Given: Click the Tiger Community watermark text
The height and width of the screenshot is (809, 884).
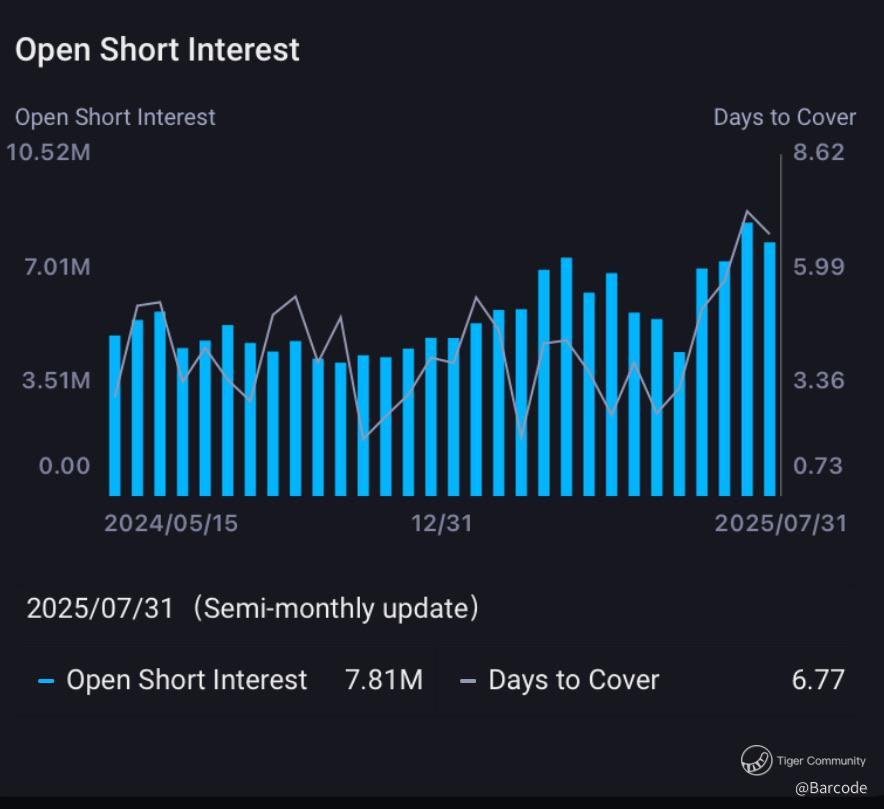Looking at the screenshot, I should [821, 761].
